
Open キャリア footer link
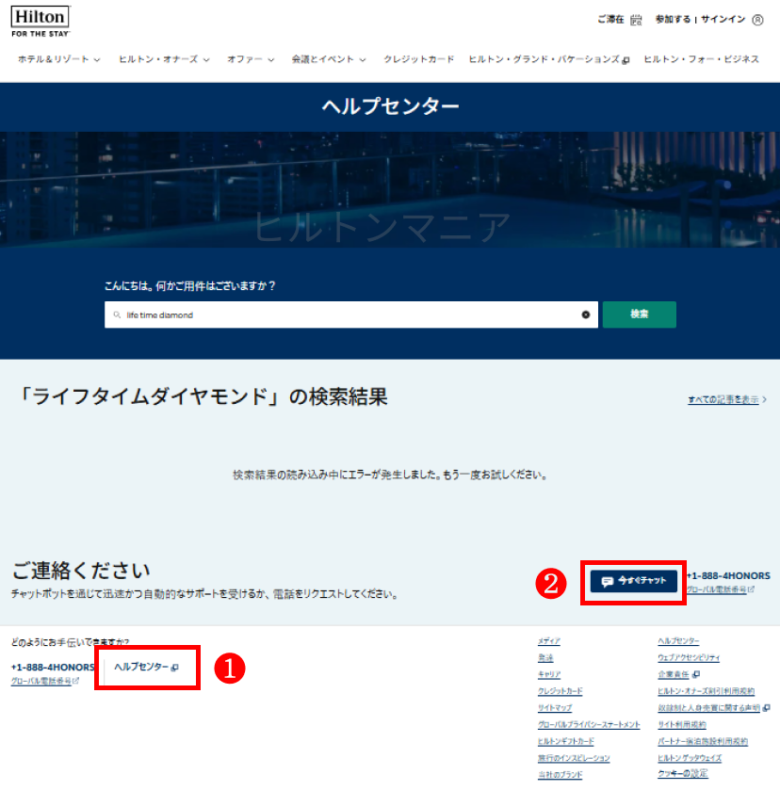(x=549, y=674)
